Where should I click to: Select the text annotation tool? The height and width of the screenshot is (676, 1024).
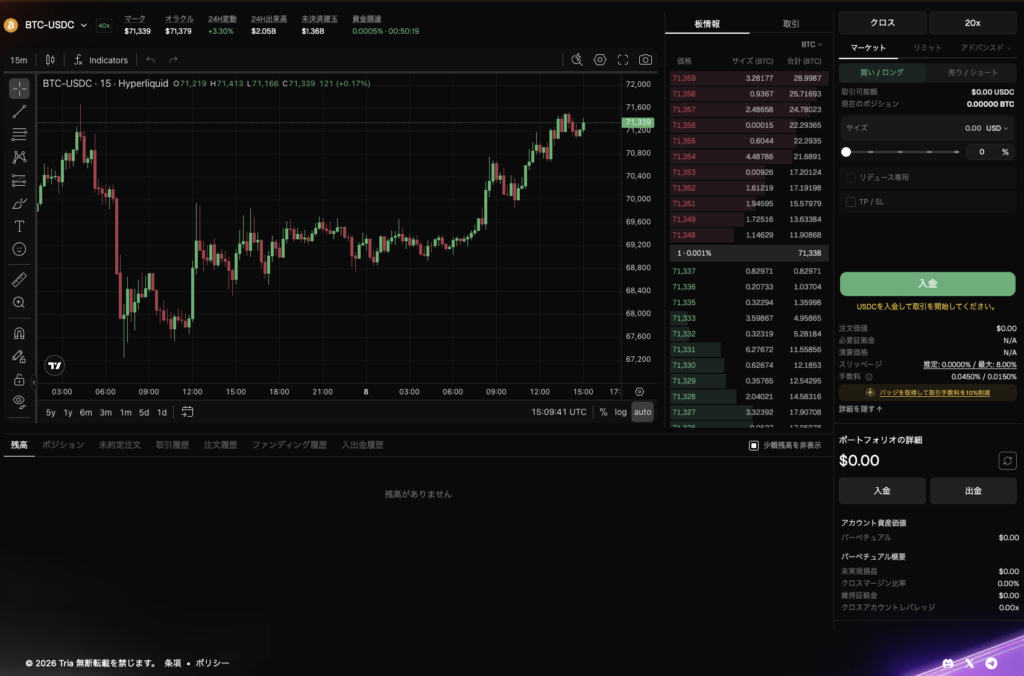coord(19,226)
